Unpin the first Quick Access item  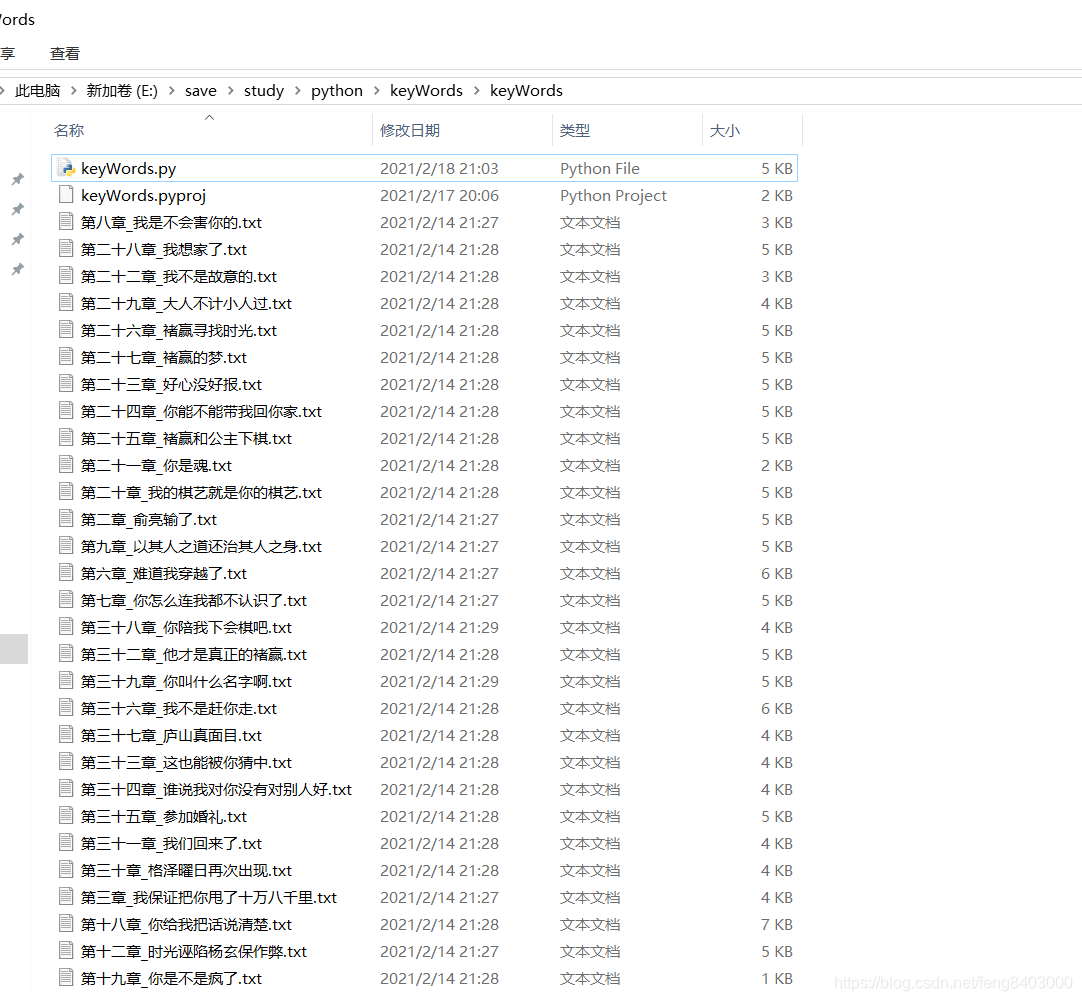17,179
